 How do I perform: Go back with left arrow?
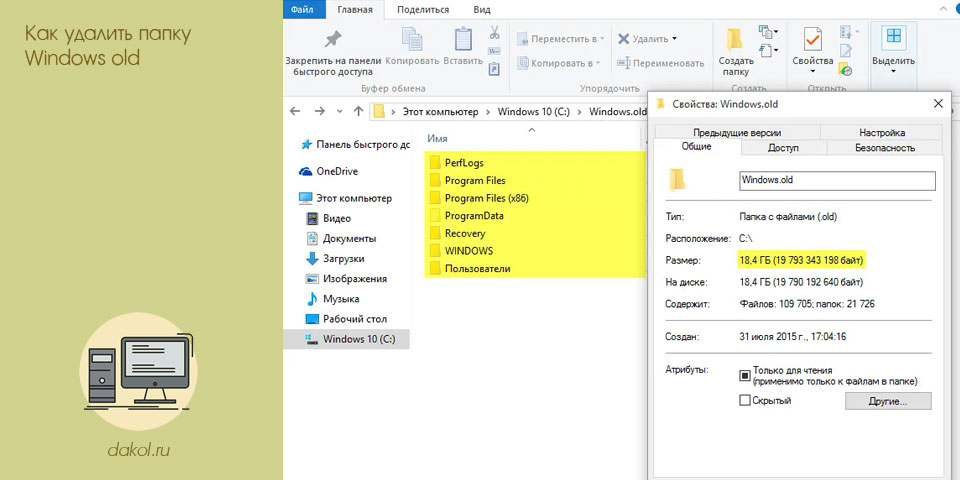click(295, 111)
